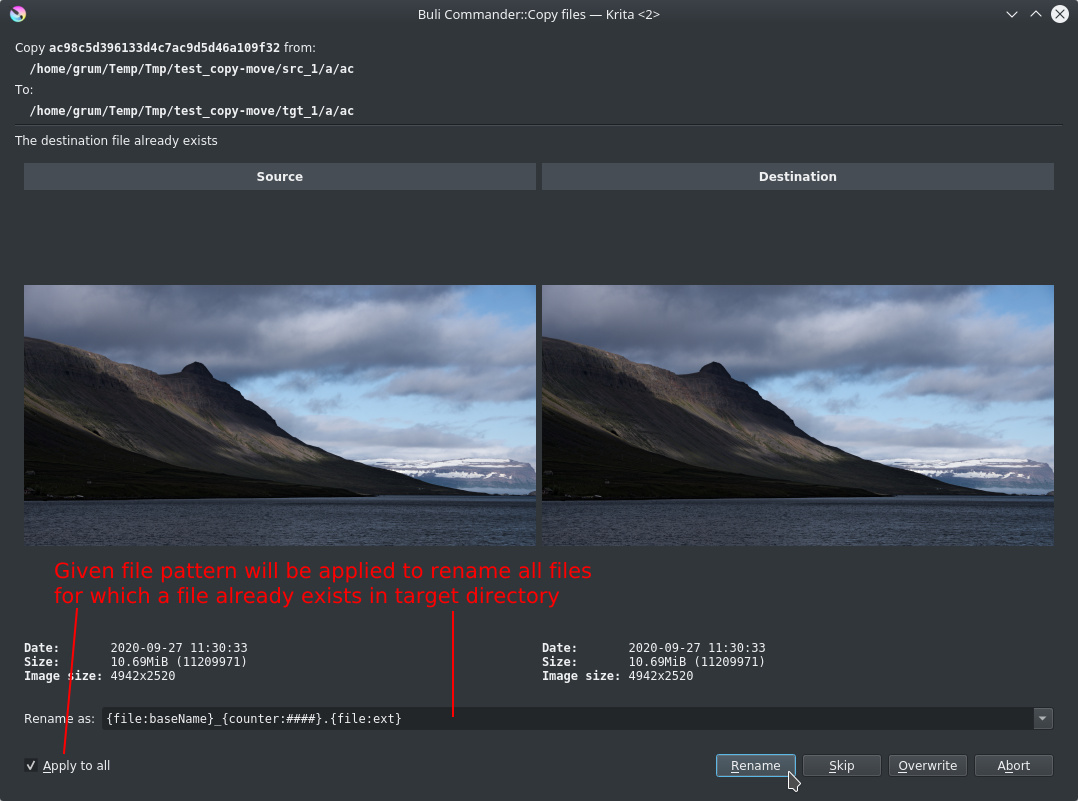The image size is (1078, 801).
Task: Select the Destination column header
Action: click(x=797, y=177)
